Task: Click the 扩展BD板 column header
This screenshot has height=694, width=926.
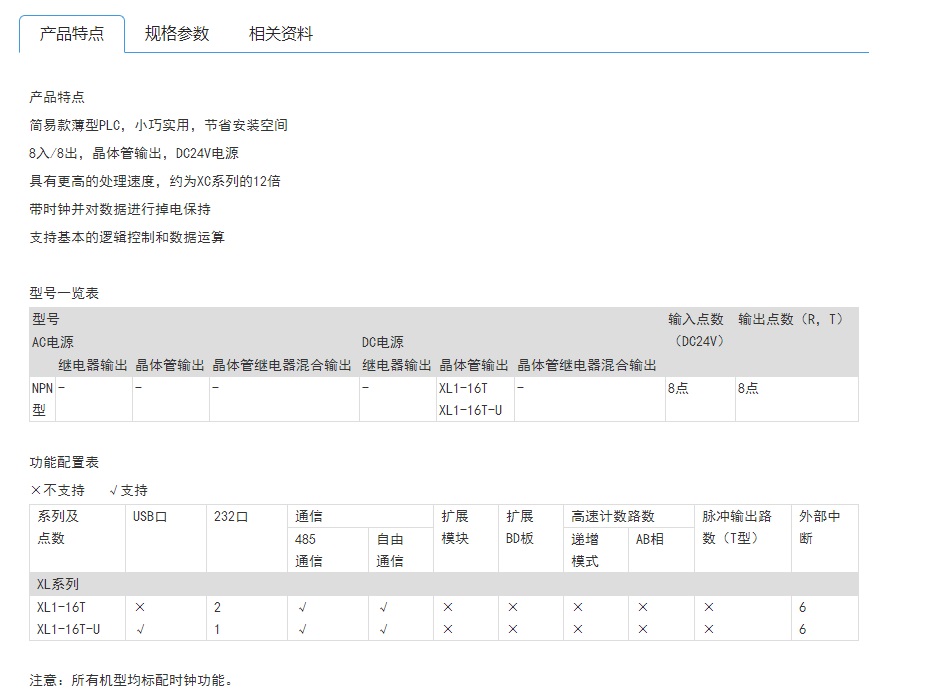Action: pyautogui.click(x=520, y=527)
